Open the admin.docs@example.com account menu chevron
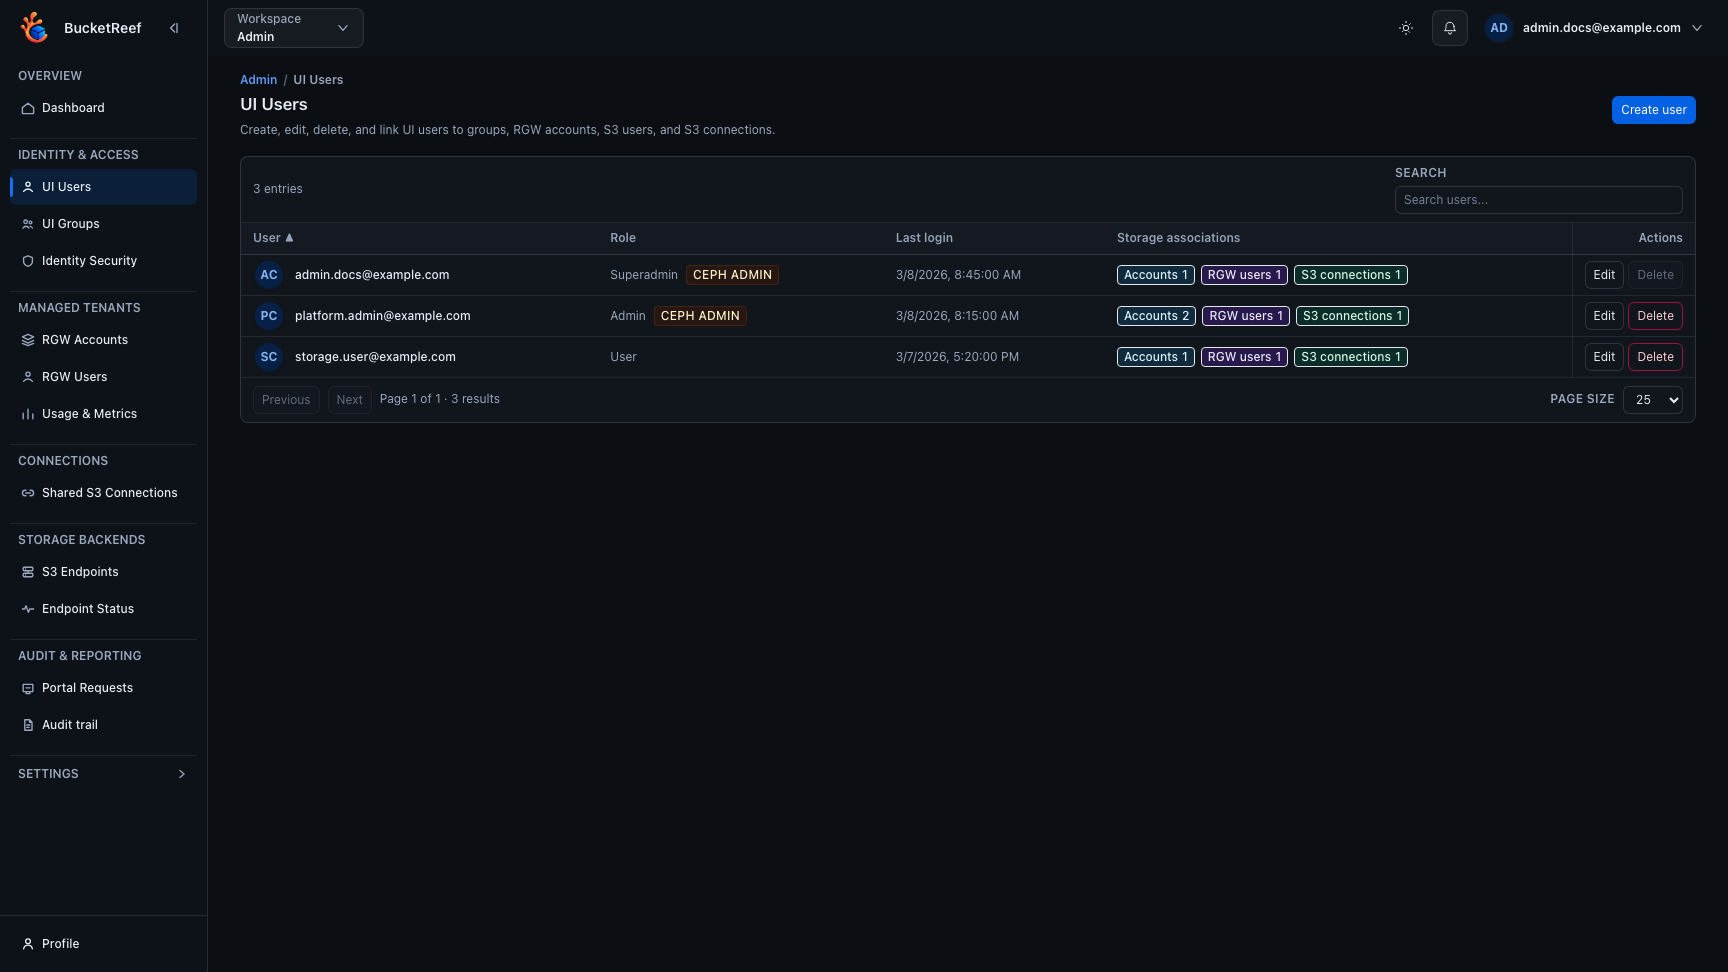The width and height of the screenshot is (1728, 972). [x=1697, y=28]
